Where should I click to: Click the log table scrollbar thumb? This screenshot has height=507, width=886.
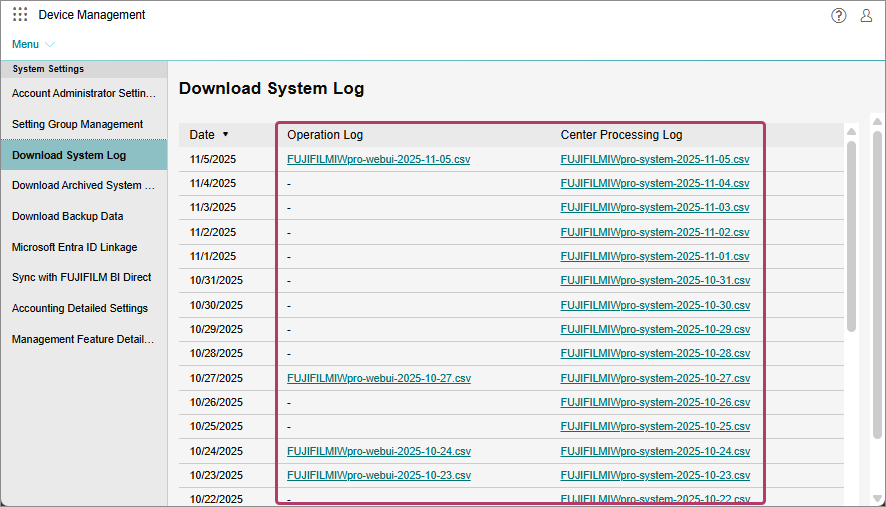coord(852,236)
